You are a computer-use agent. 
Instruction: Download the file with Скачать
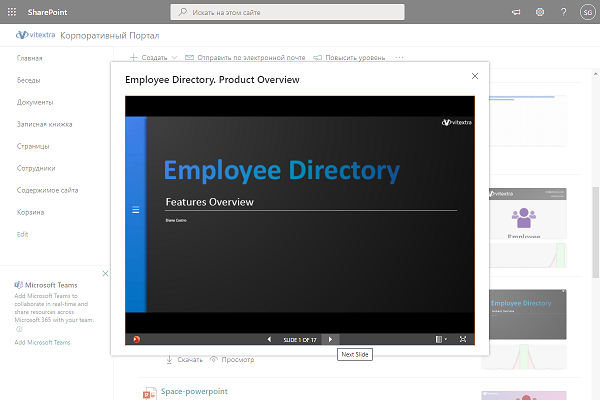[x=184, y=360]
